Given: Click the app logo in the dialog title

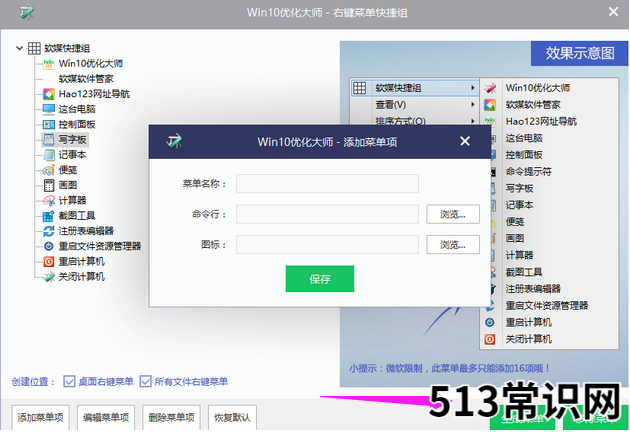Looking at the screenshot, I should pos(174,141).
